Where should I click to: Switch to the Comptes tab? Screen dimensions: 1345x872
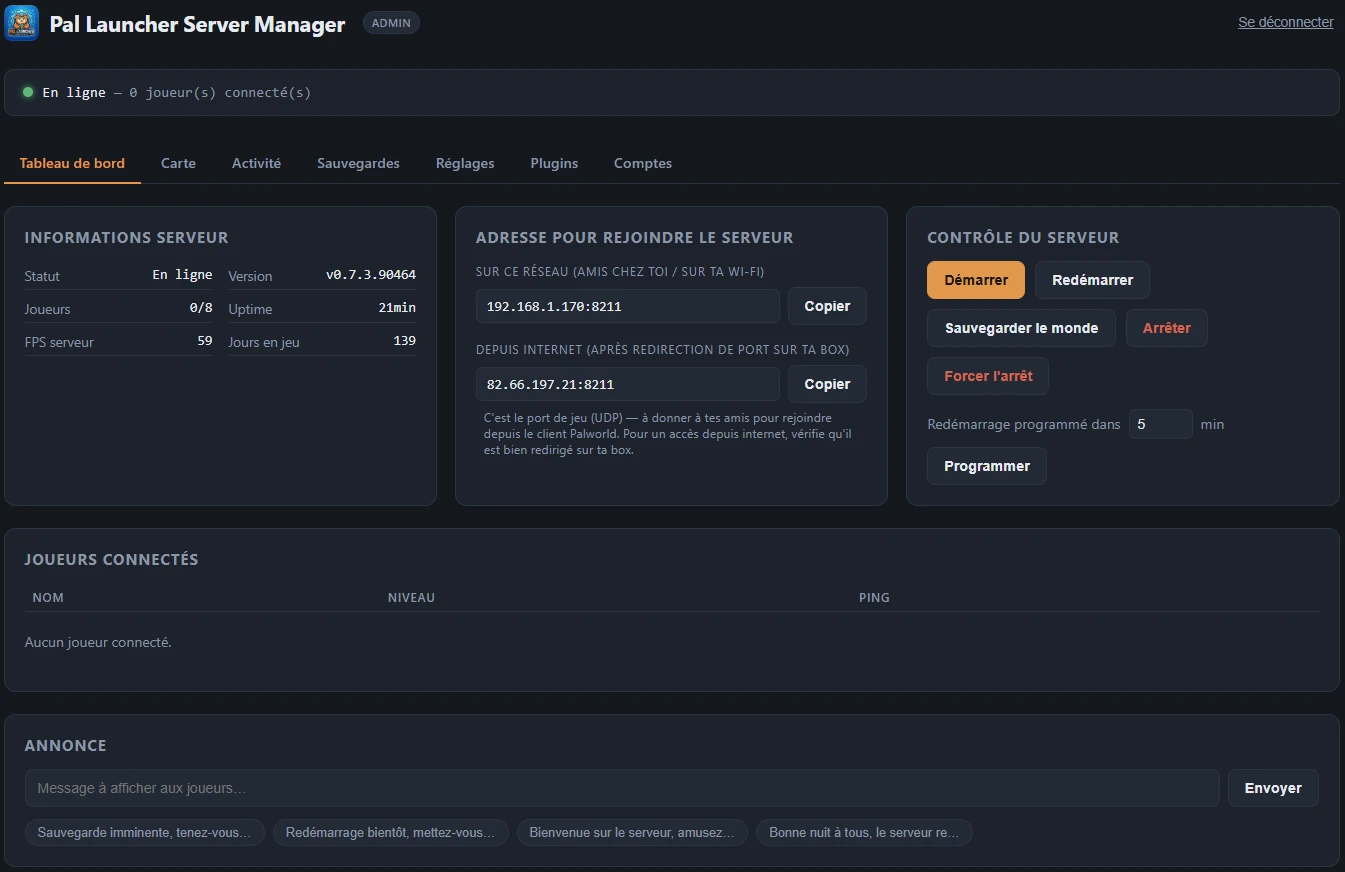point(643,163)
